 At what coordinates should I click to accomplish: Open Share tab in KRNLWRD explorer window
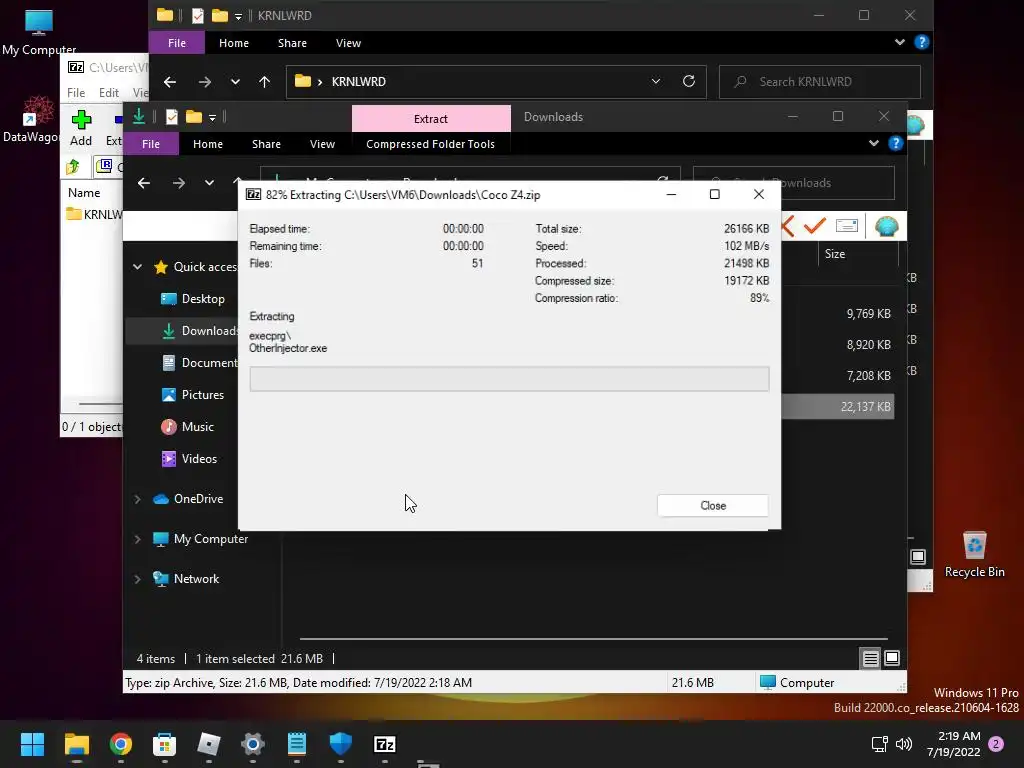point(292,43)
